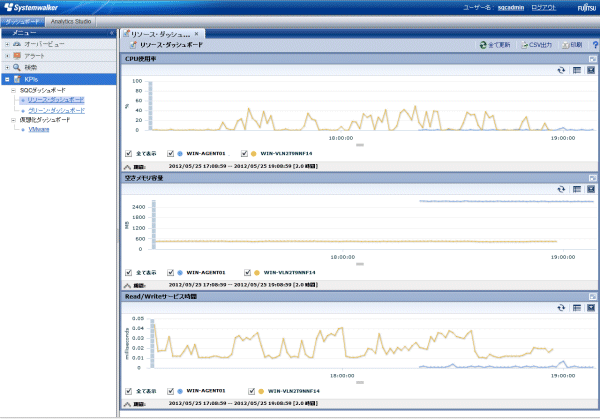Grab the CPU usage chart time slider handle
Screen dimensions: 600x419
click(x=360, y=145)
